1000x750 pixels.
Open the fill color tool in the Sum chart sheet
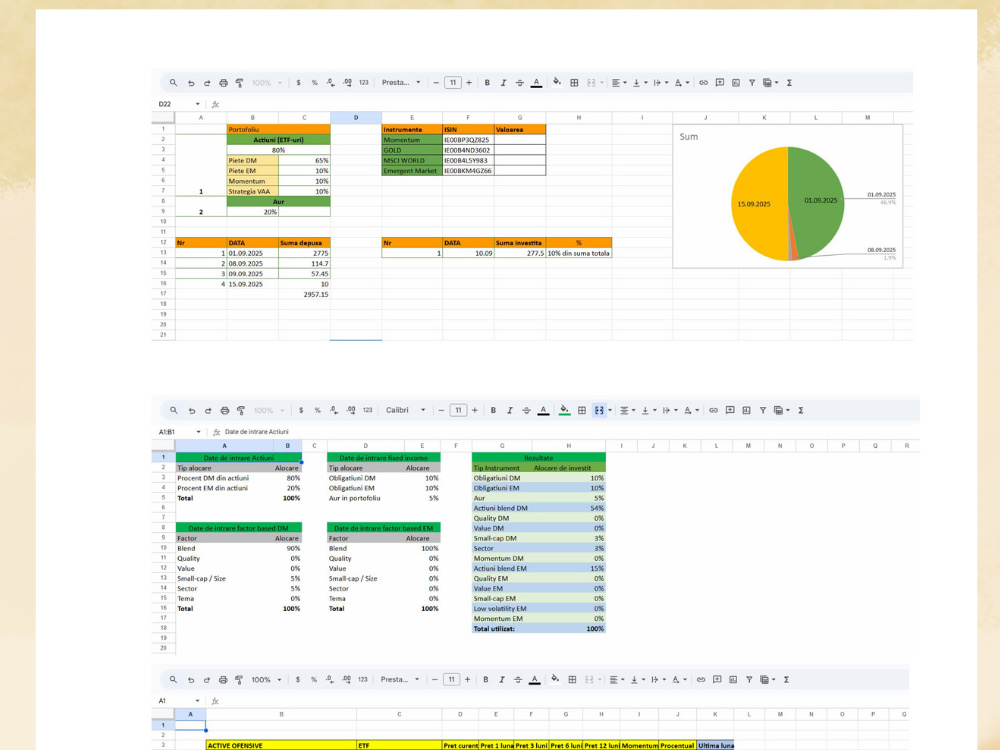557,82
